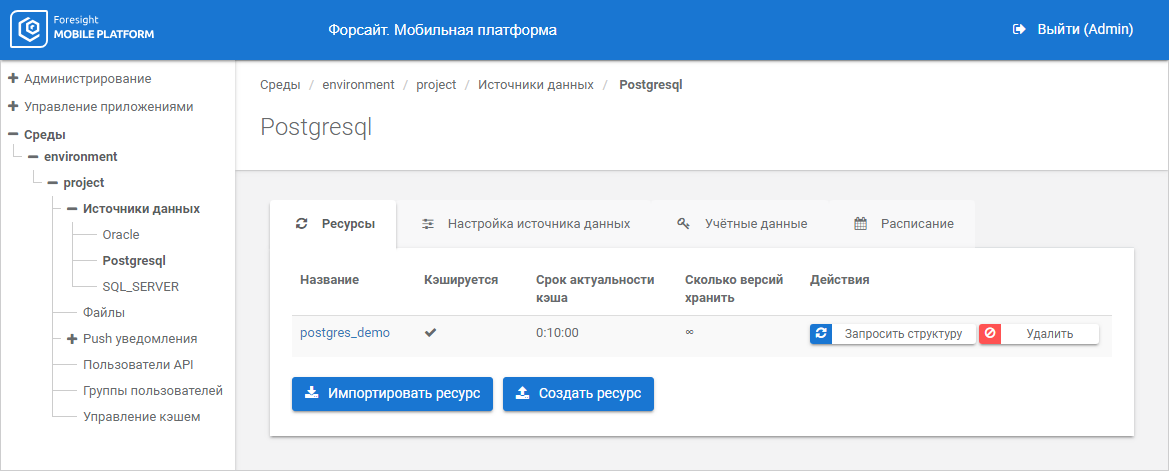
Task: Click the logout arrow icon near Выйти
Action: [1019, 30]
